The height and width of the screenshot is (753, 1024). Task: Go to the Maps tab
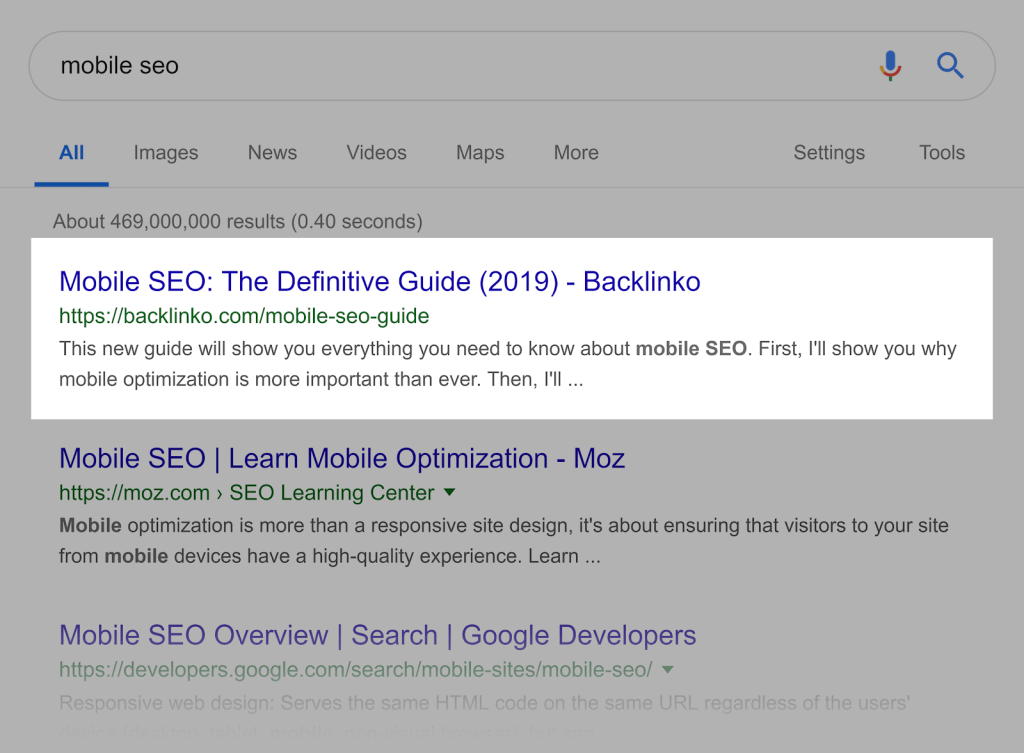click(480, 153)
